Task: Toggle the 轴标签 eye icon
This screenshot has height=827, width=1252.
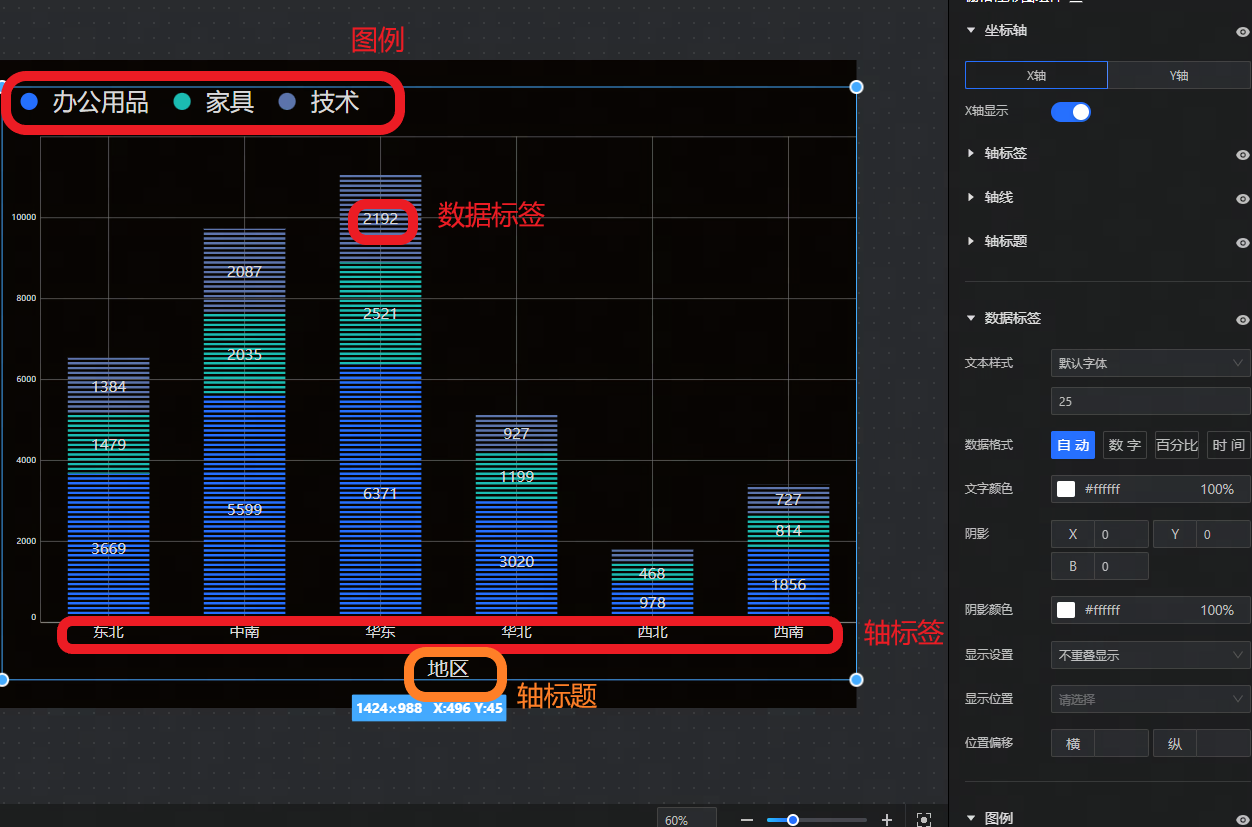Action: (x=1242, y=155)
